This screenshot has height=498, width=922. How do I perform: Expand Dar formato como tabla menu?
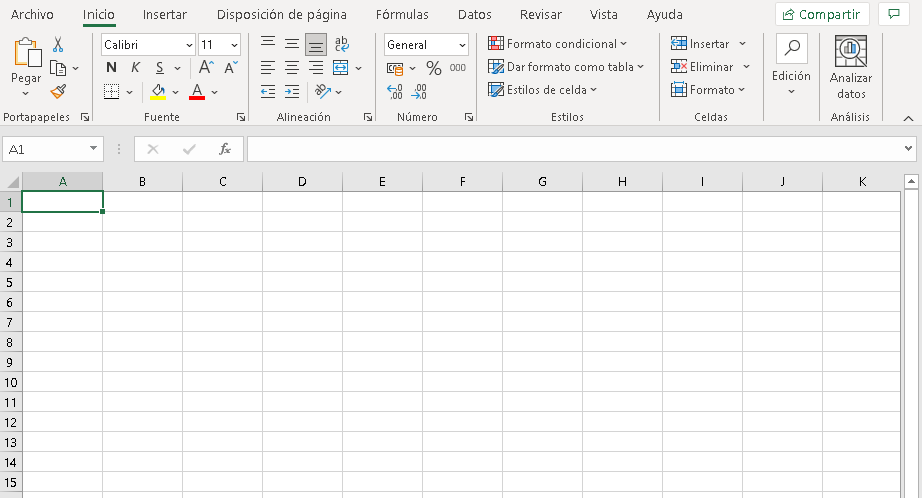[x=566, y=67]
